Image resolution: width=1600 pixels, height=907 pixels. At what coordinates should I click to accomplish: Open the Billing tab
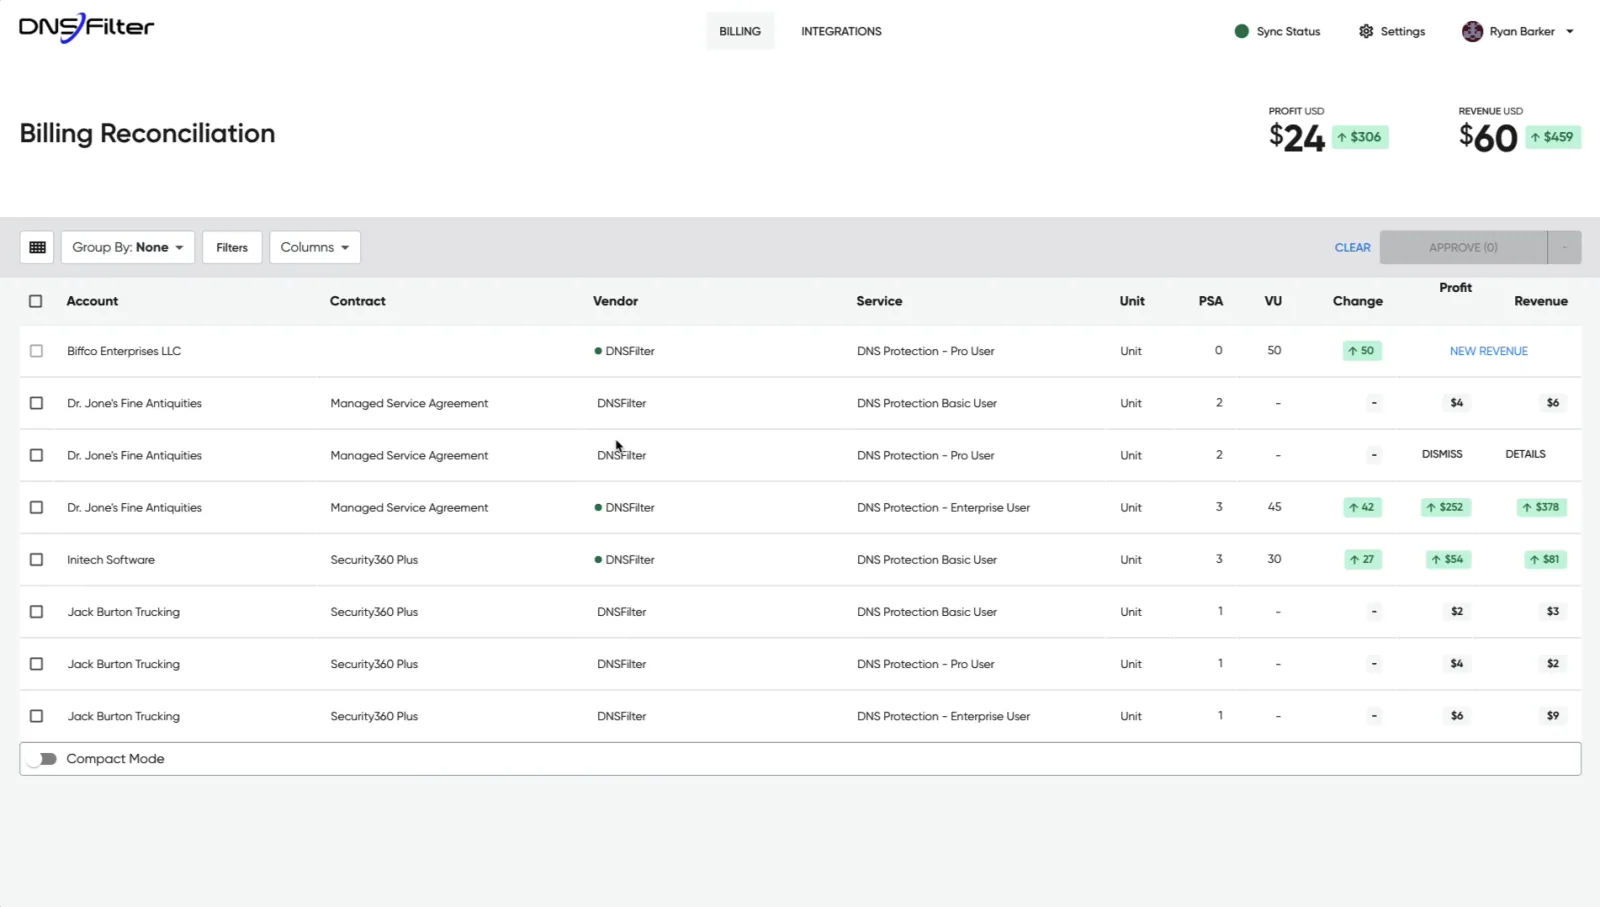click(x=740, y=31)
